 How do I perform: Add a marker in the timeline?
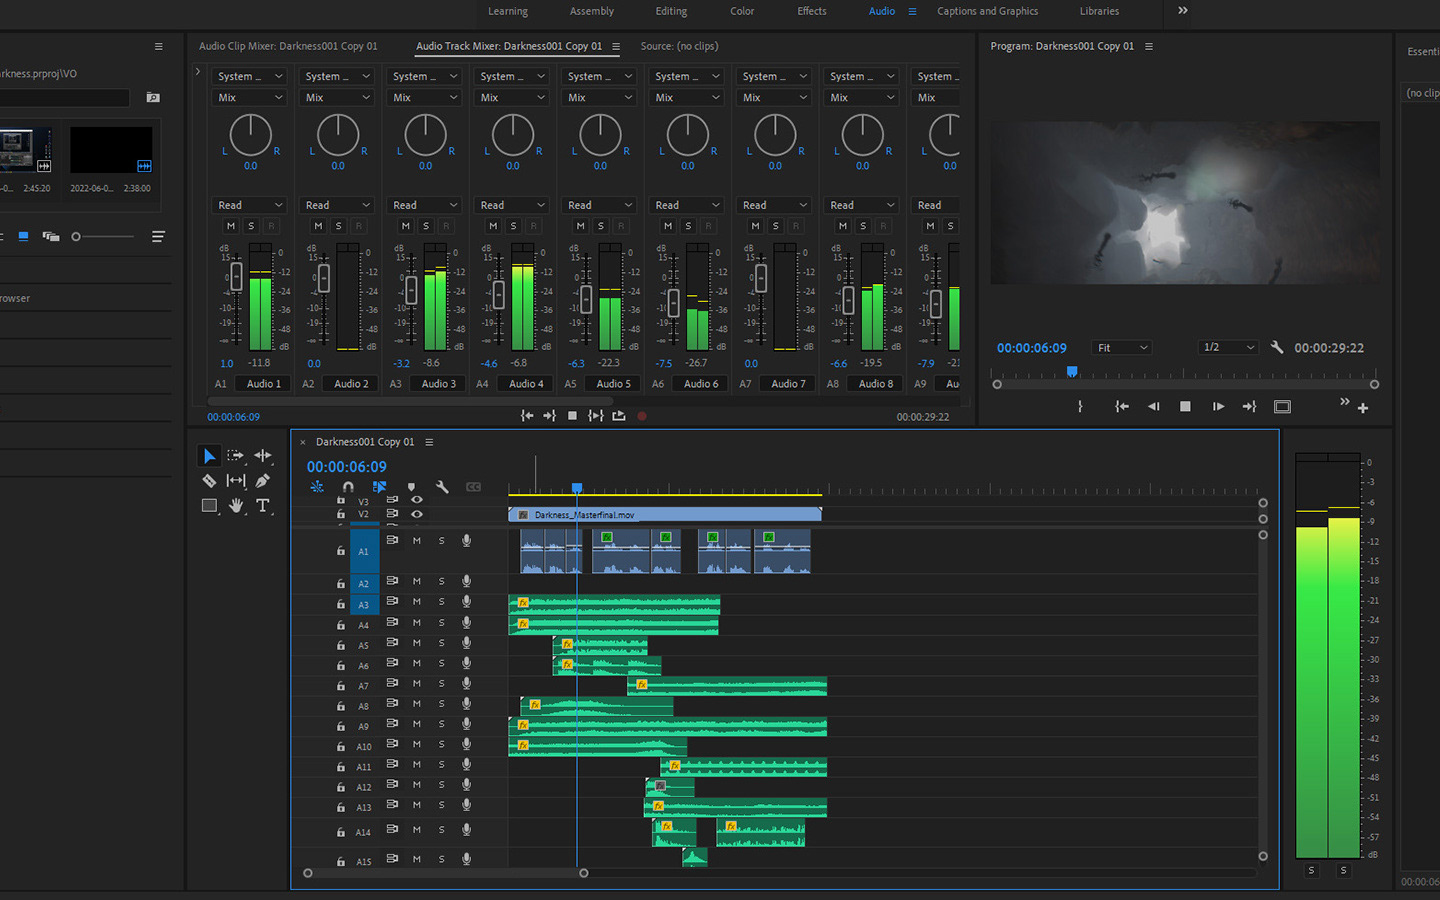pos(411,487)
